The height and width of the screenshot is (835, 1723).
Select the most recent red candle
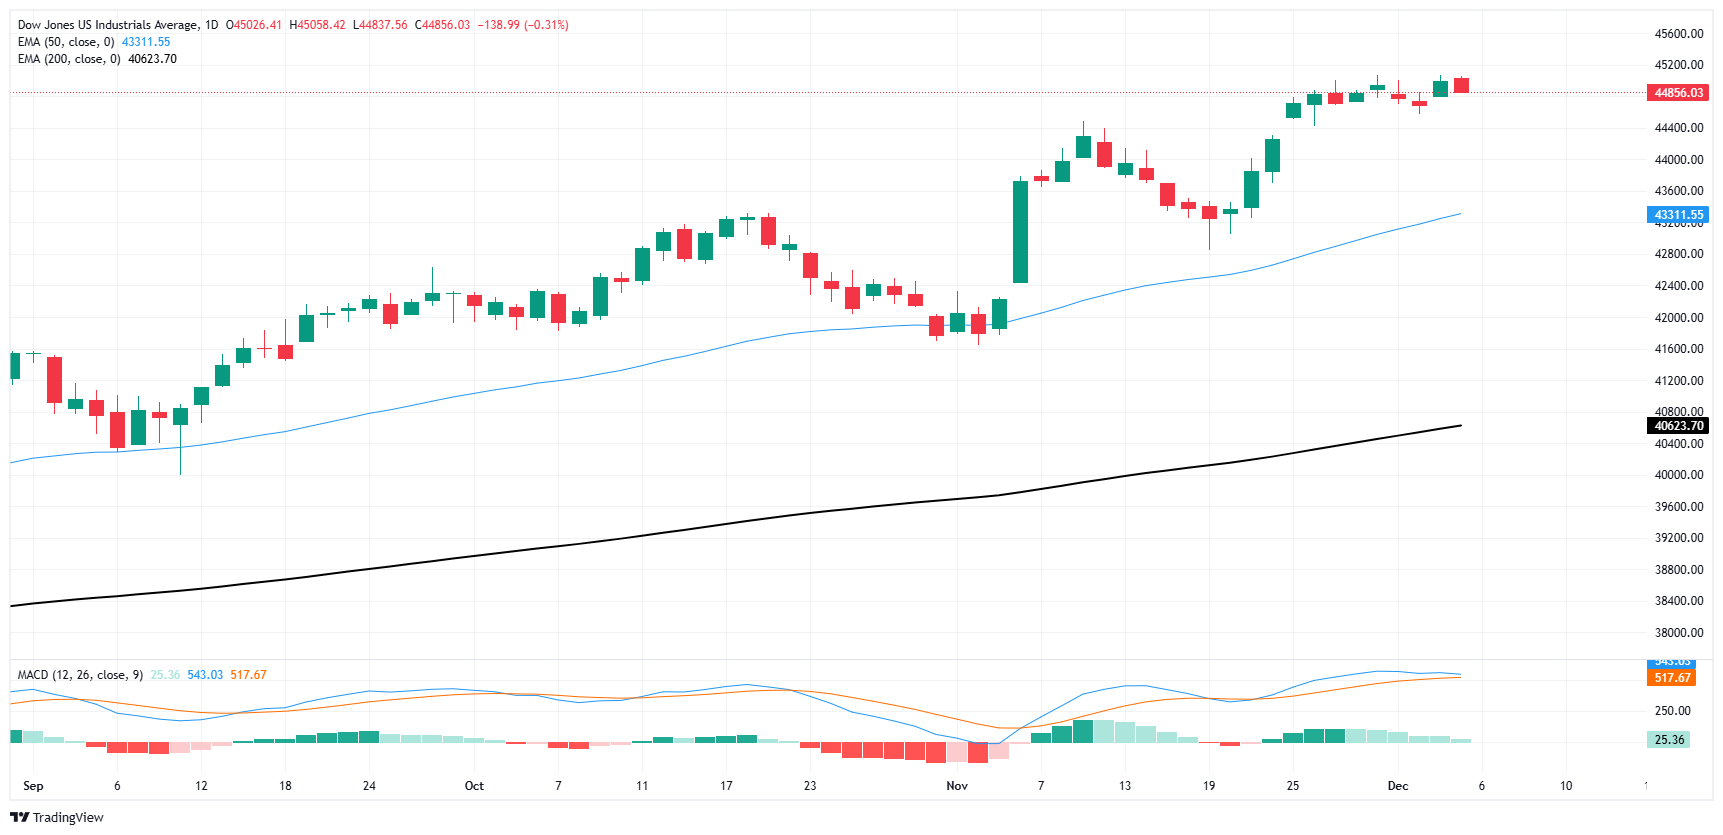(1461, 85)
